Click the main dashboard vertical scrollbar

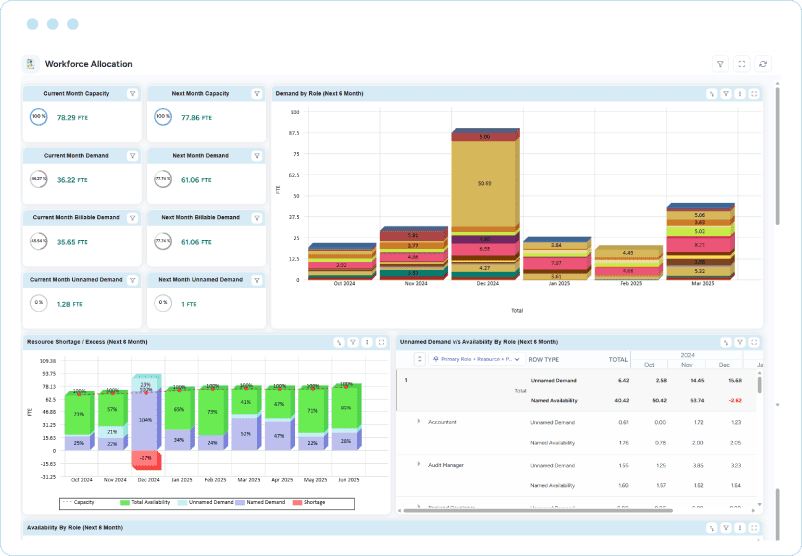click(x=777, y=156)
